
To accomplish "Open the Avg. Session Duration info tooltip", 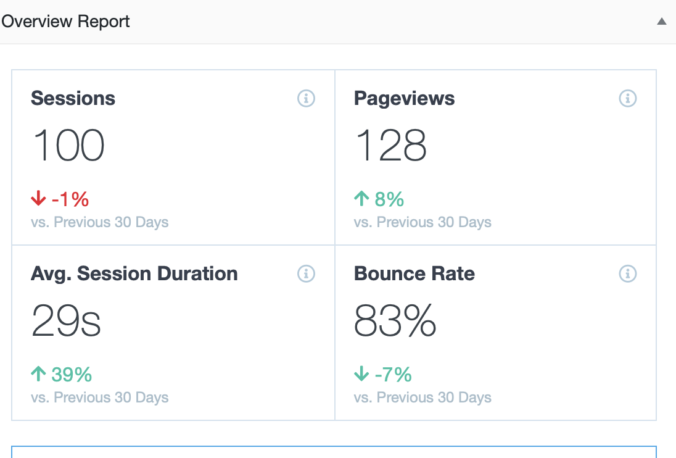I will click(x=306, y=274).
